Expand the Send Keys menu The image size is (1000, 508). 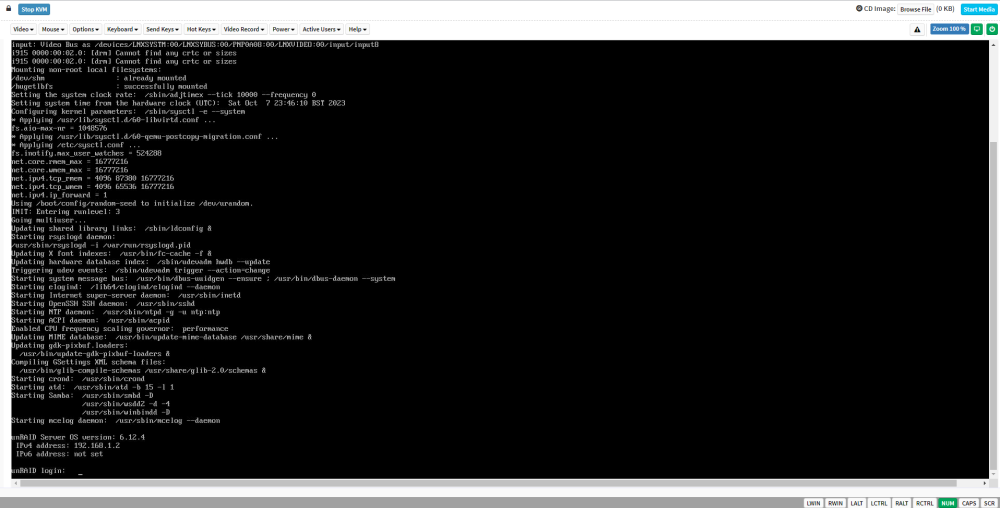click(x=163, y=29)
